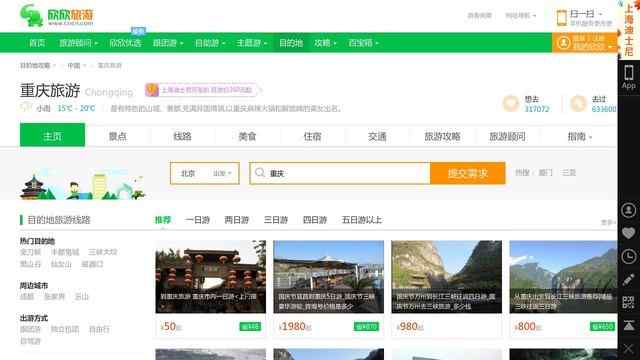This screenshot has height=360, width=640.
Task: Open the 旅游顾问 page tab
Action: [507, 136]
